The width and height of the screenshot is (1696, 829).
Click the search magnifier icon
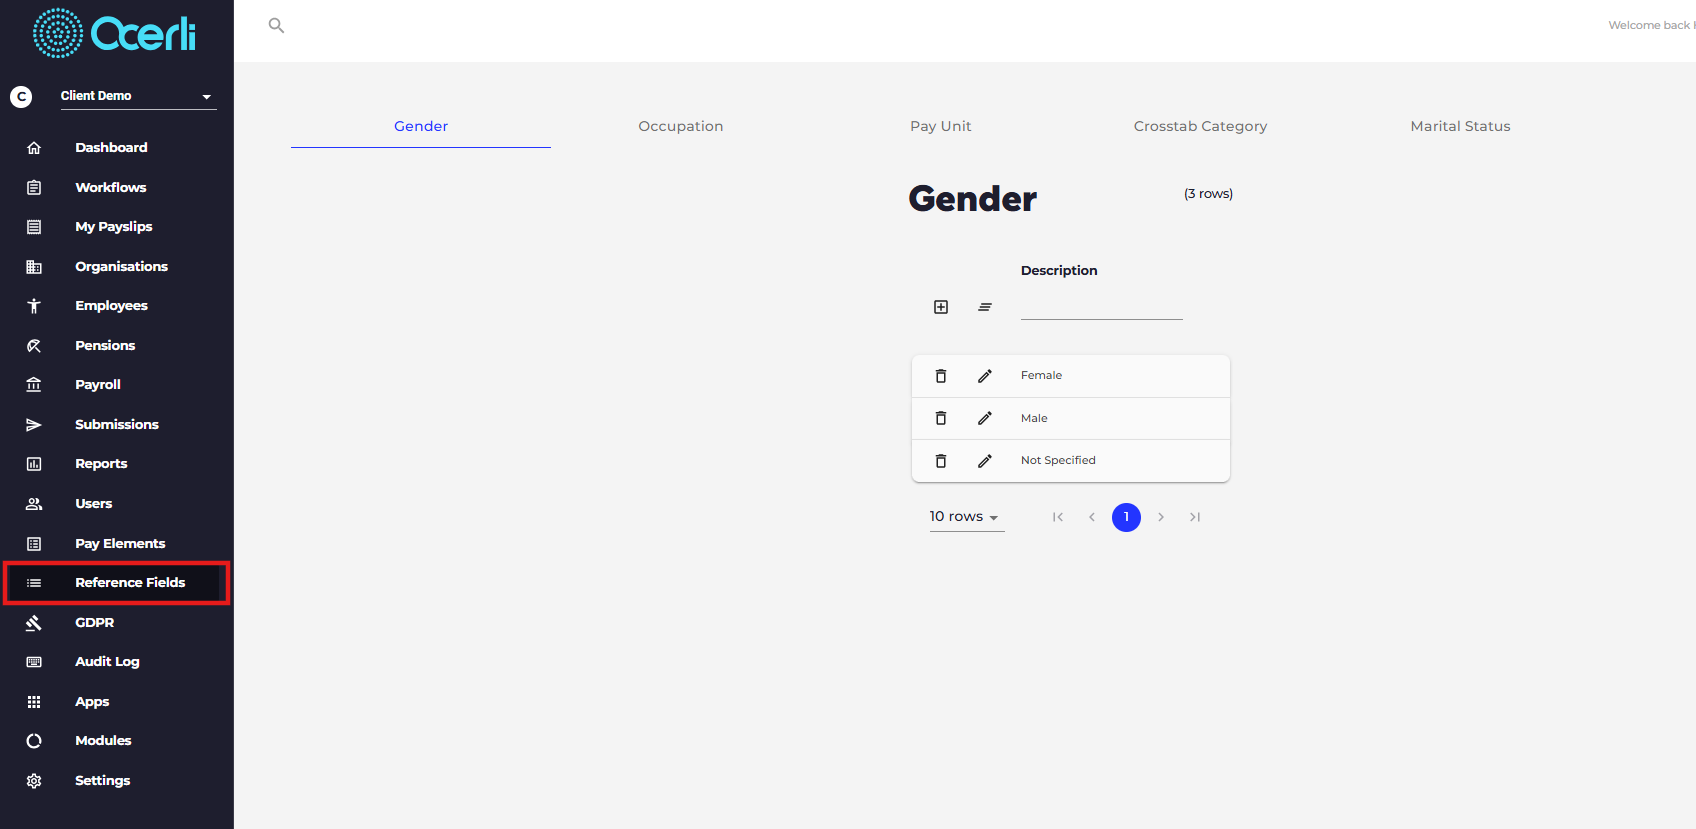point(277,26)
